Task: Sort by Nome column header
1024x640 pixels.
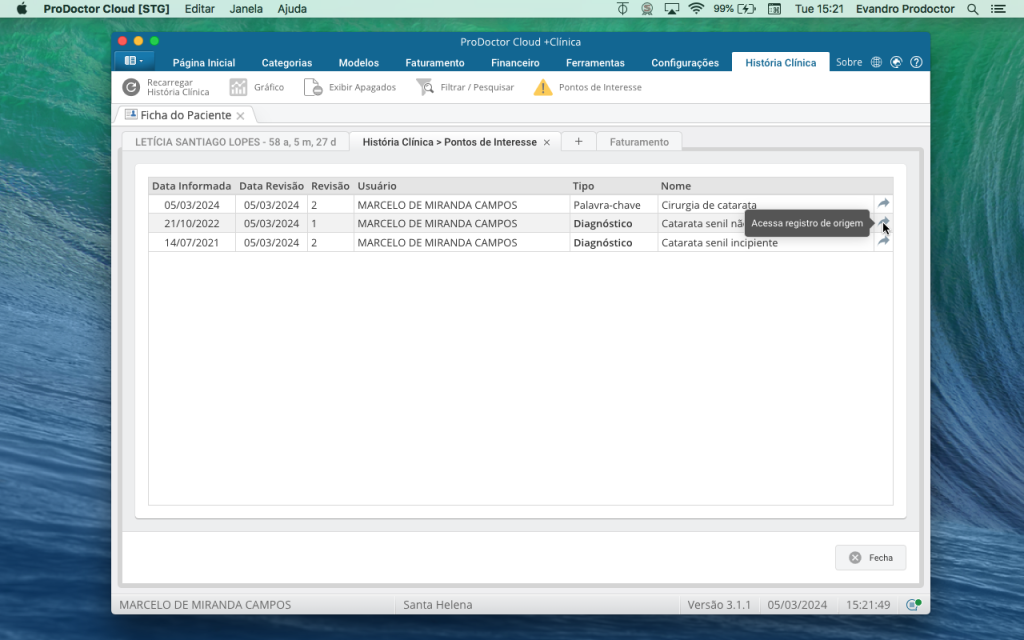Action: coord(765,186)
